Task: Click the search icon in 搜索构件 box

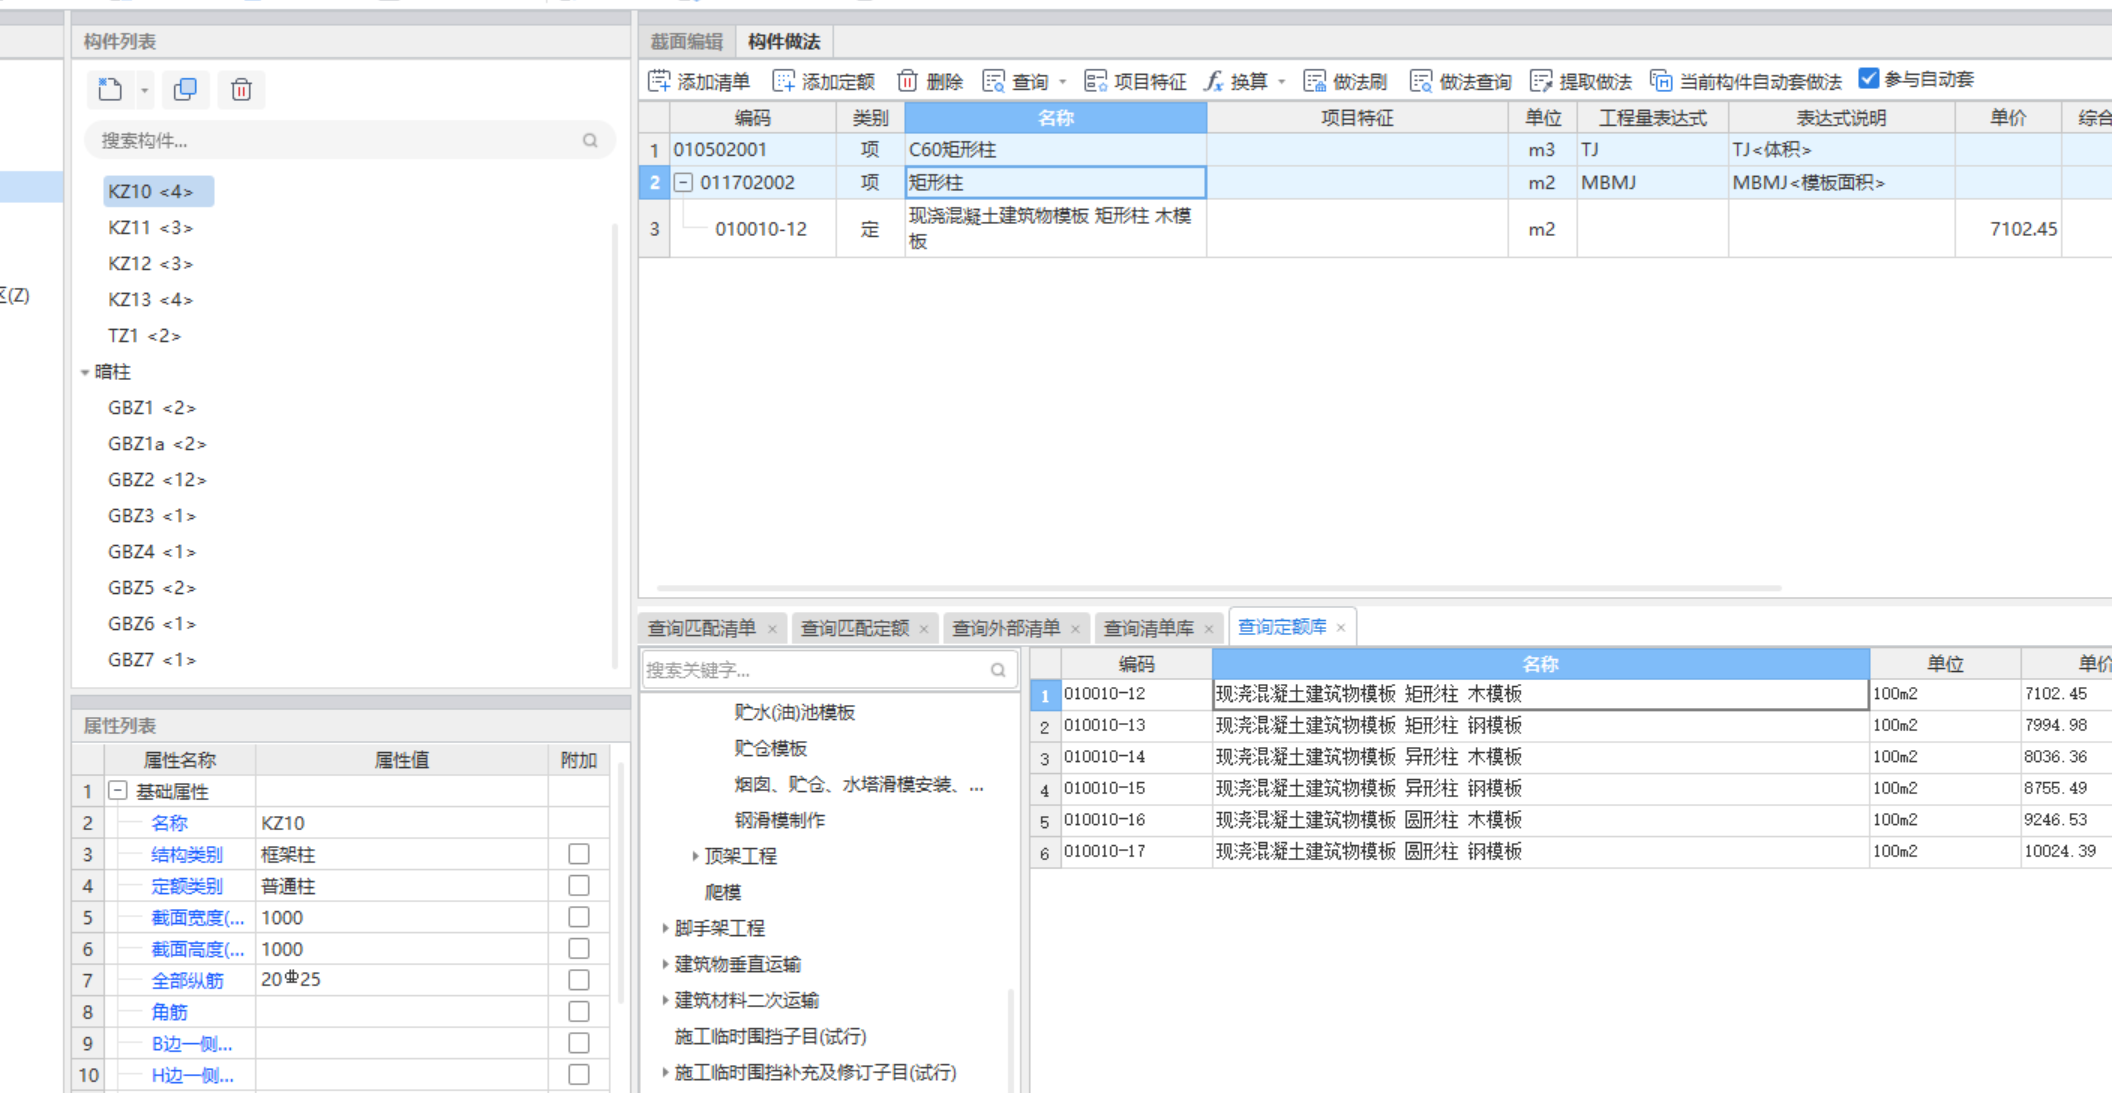Action: [590, 140]
